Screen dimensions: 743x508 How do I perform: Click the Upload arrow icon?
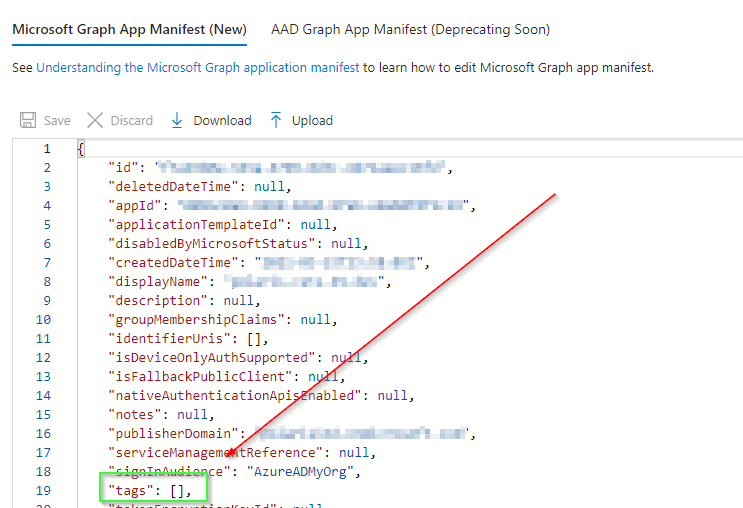[x=276, y=120]
